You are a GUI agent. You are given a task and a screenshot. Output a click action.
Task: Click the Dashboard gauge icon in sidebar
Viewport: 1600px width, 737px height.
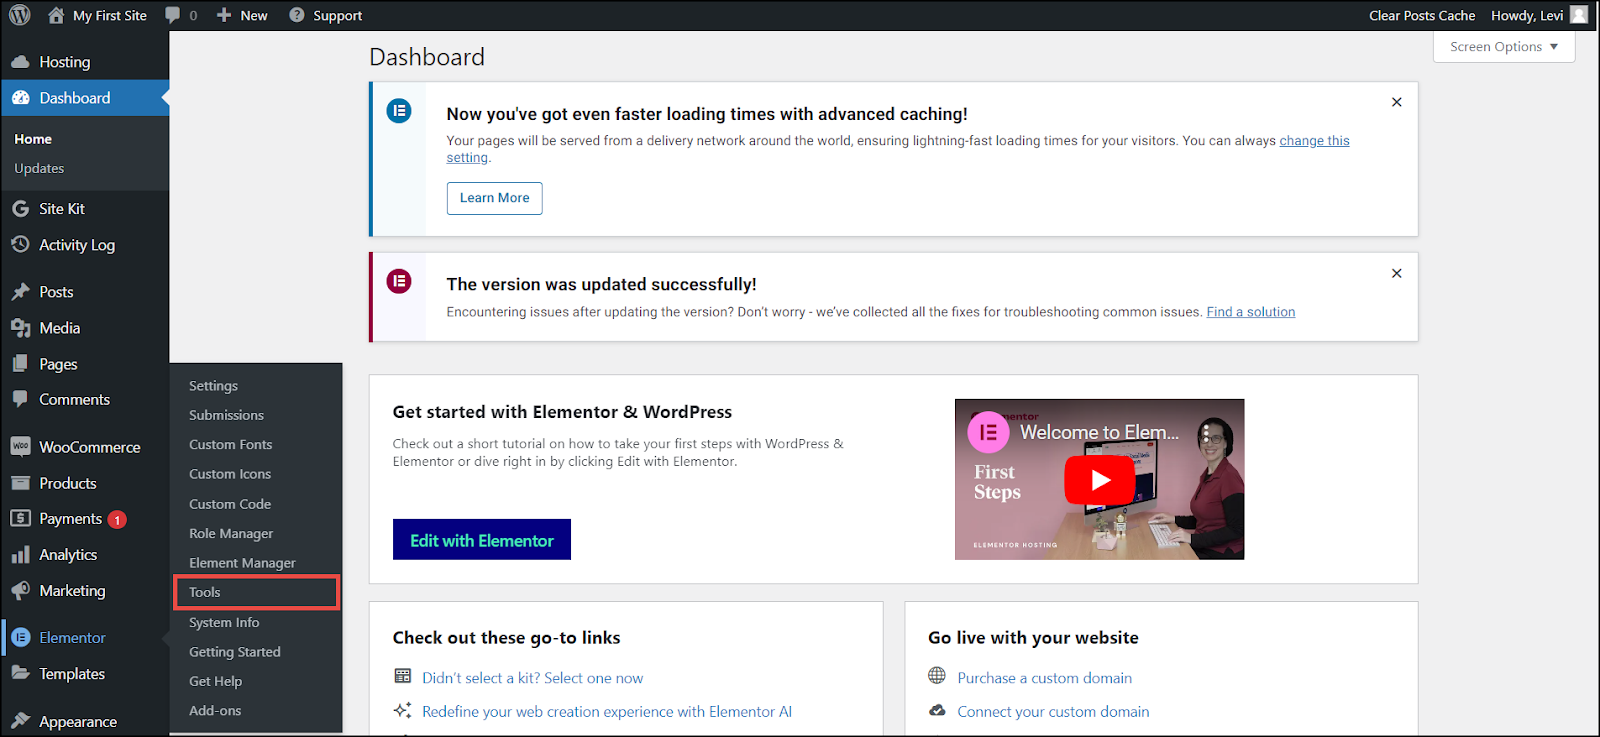coord(20,98)
